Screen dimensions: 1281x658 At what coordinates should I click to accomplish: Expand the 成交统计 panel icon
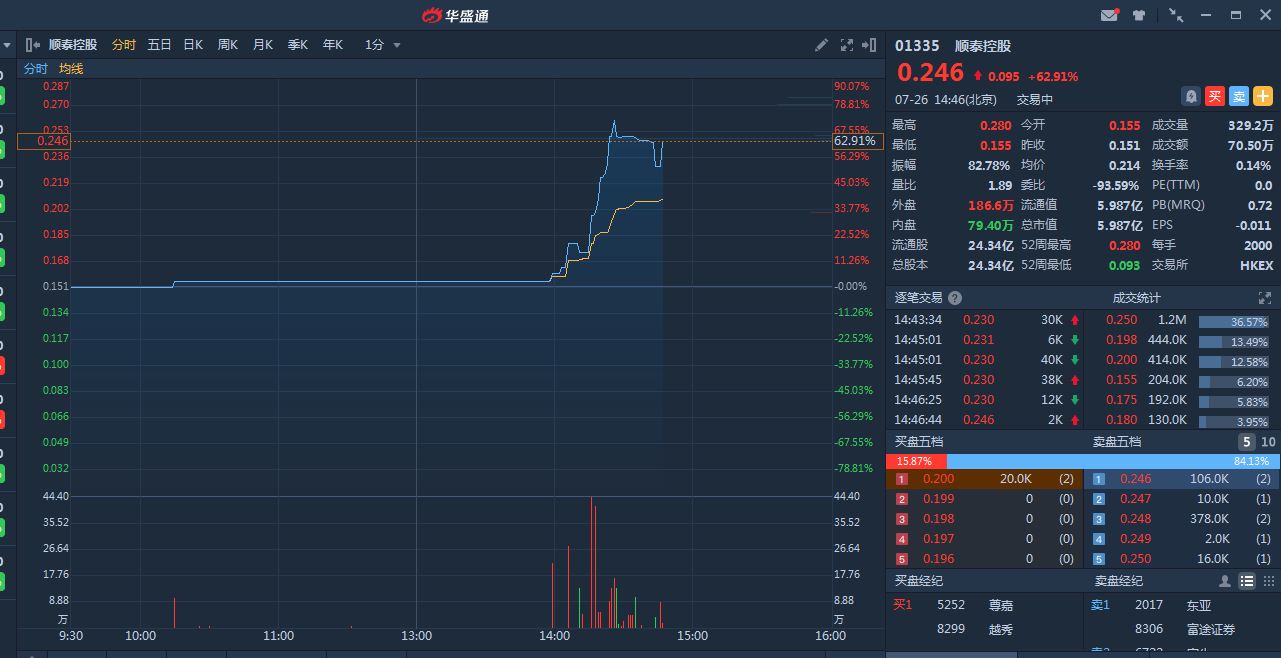(1264, 298)
